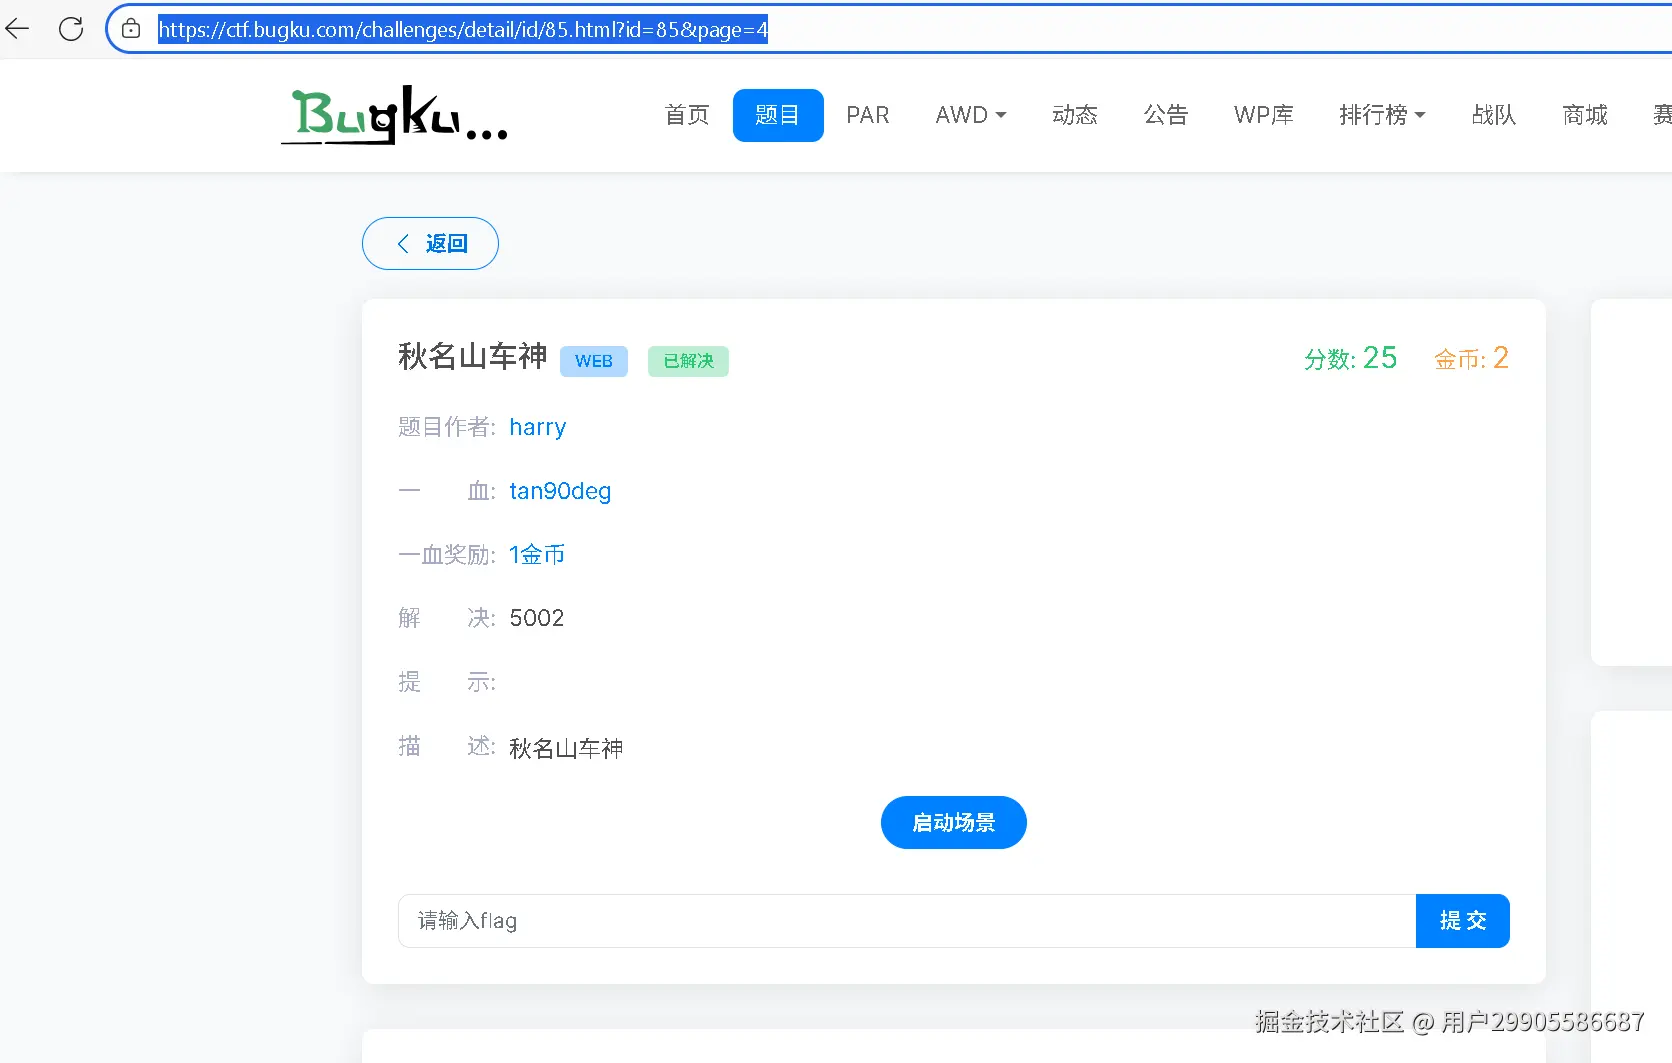This screenshot has width=1672, height=1063.
Task: Select the address bar URL
Action: point(463,30)
